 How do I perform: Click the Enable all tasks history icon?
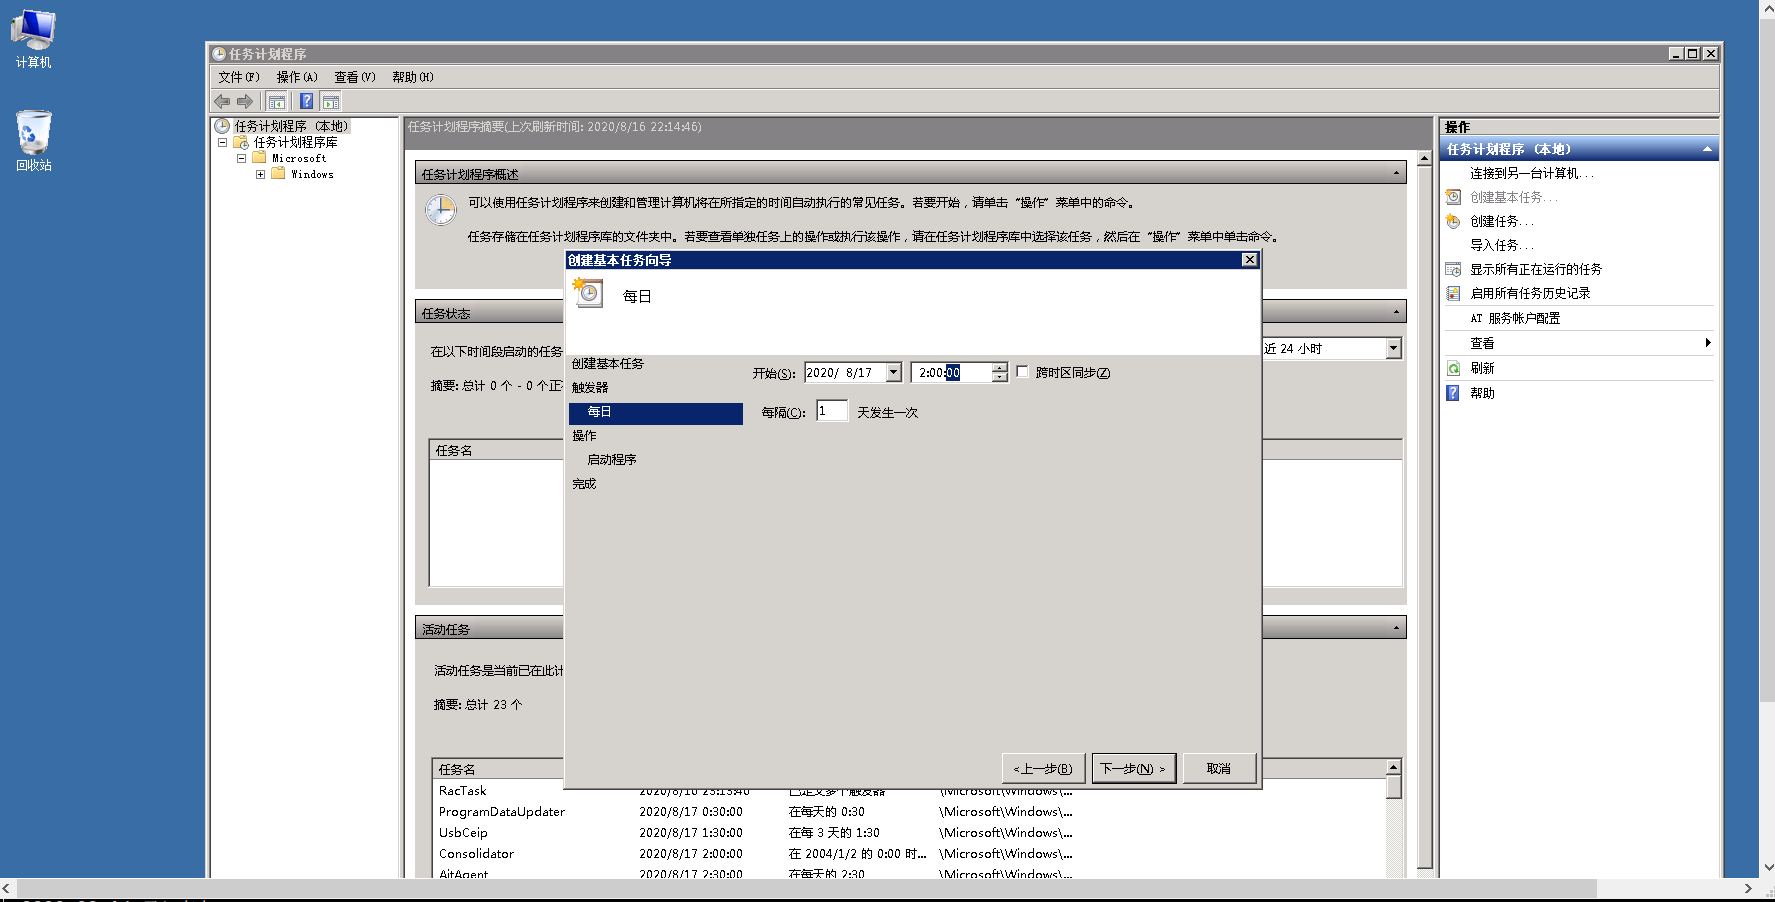pos(1454,293)
